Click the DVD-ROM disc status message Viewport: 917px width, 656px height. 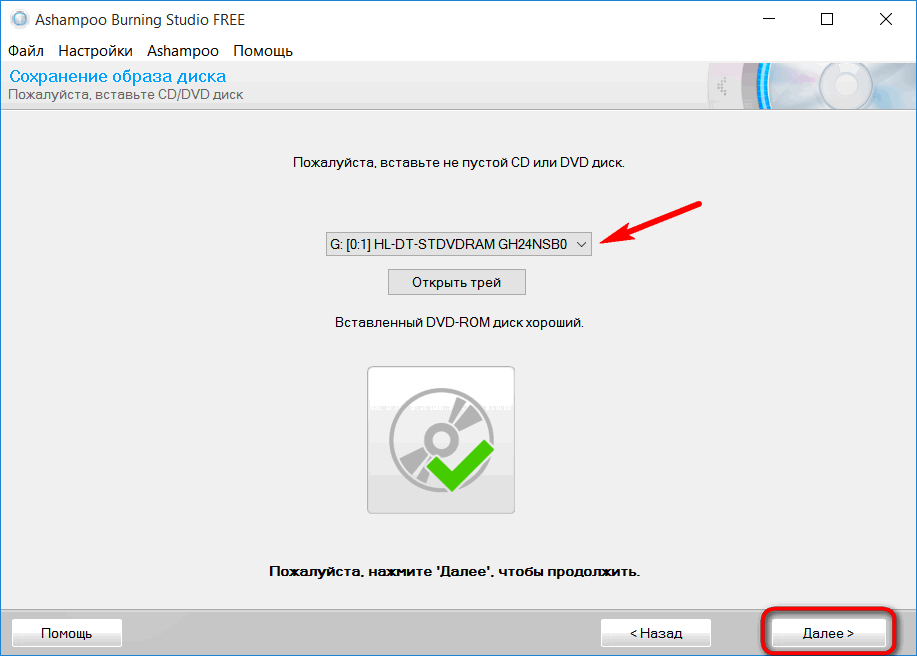point(459,322)
